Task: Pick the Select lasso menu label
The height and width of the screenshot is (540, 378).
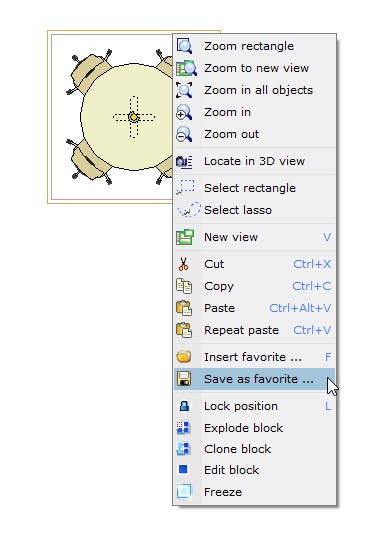Action: [x=238, y=210]
